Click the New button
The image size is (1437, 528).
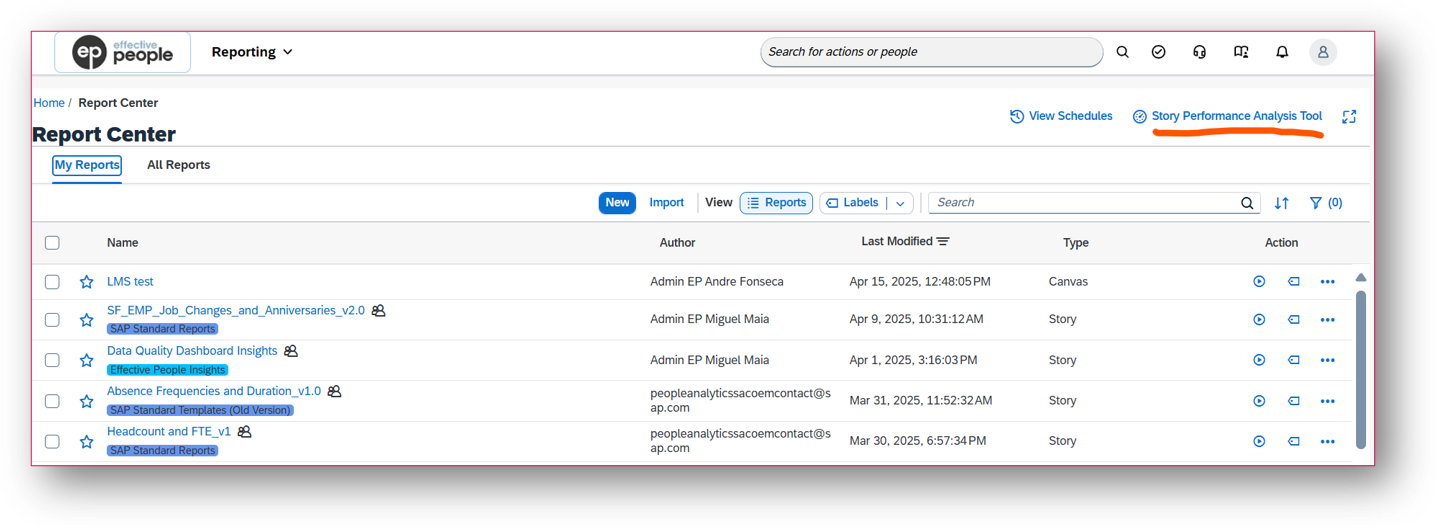(x=617, y=203)
